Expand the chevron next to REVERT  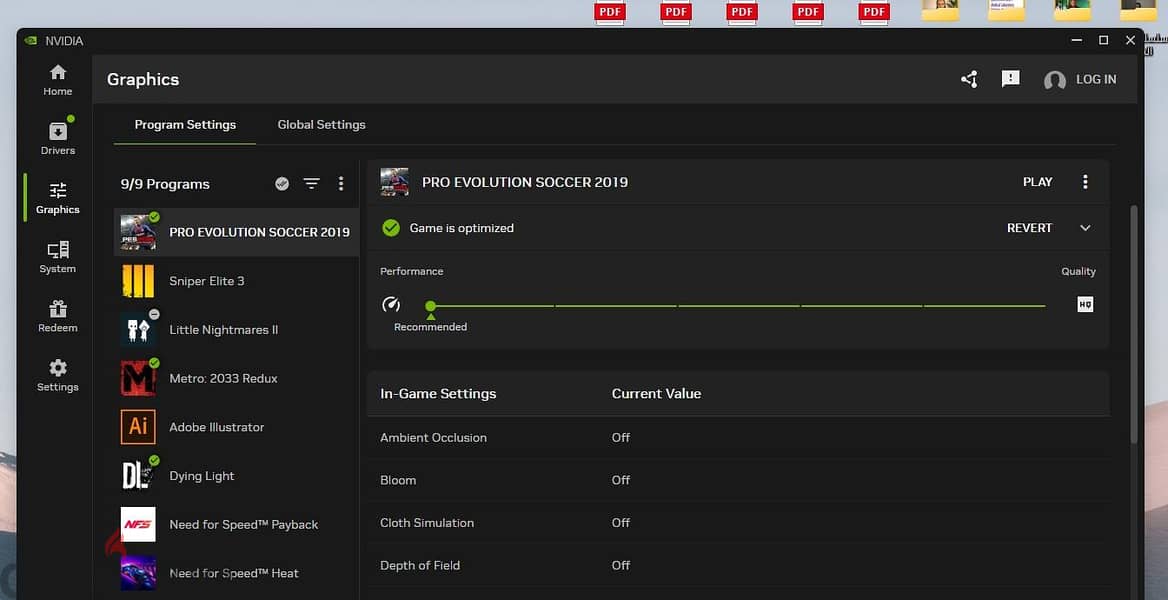point(1085,228)
